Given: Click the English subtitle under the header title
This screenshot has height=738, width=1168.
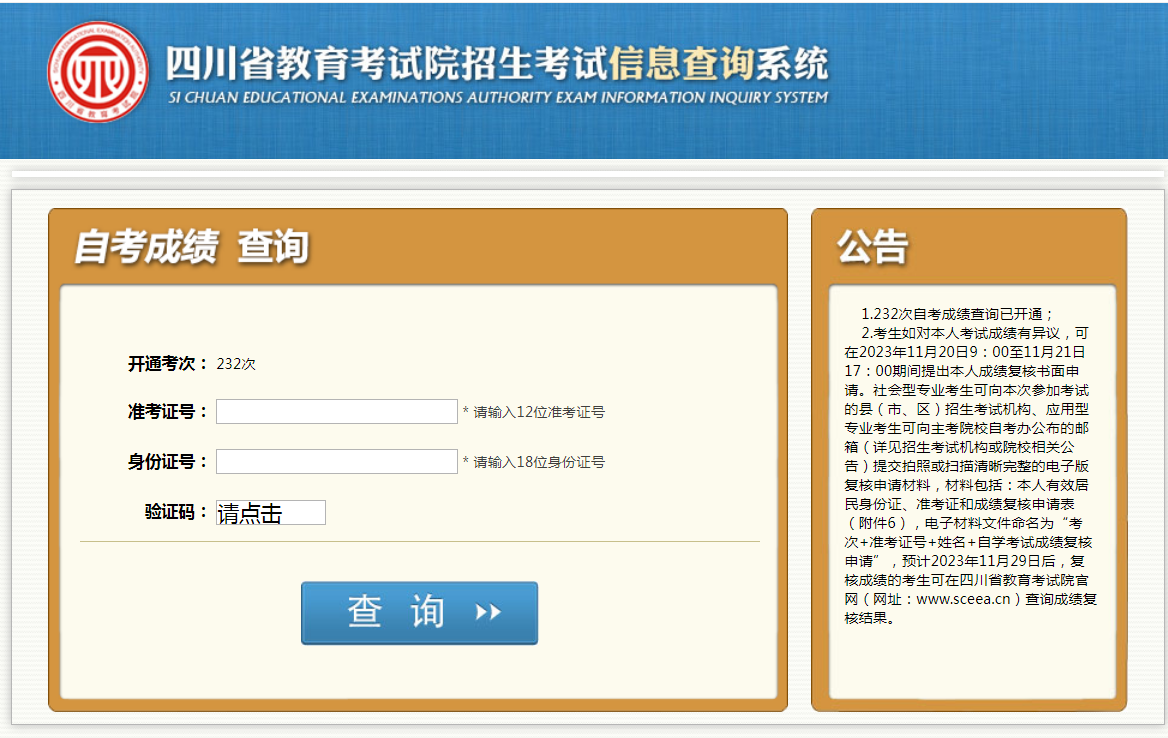Looking at the screenshot, I should 497,98.
